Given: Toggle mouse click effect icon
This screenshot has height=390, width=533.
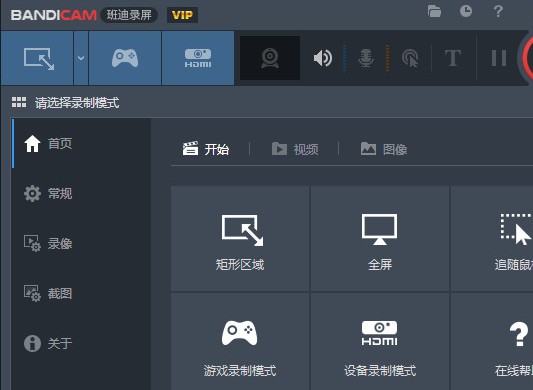Looking at the screenshot, I should coord(410,58).
